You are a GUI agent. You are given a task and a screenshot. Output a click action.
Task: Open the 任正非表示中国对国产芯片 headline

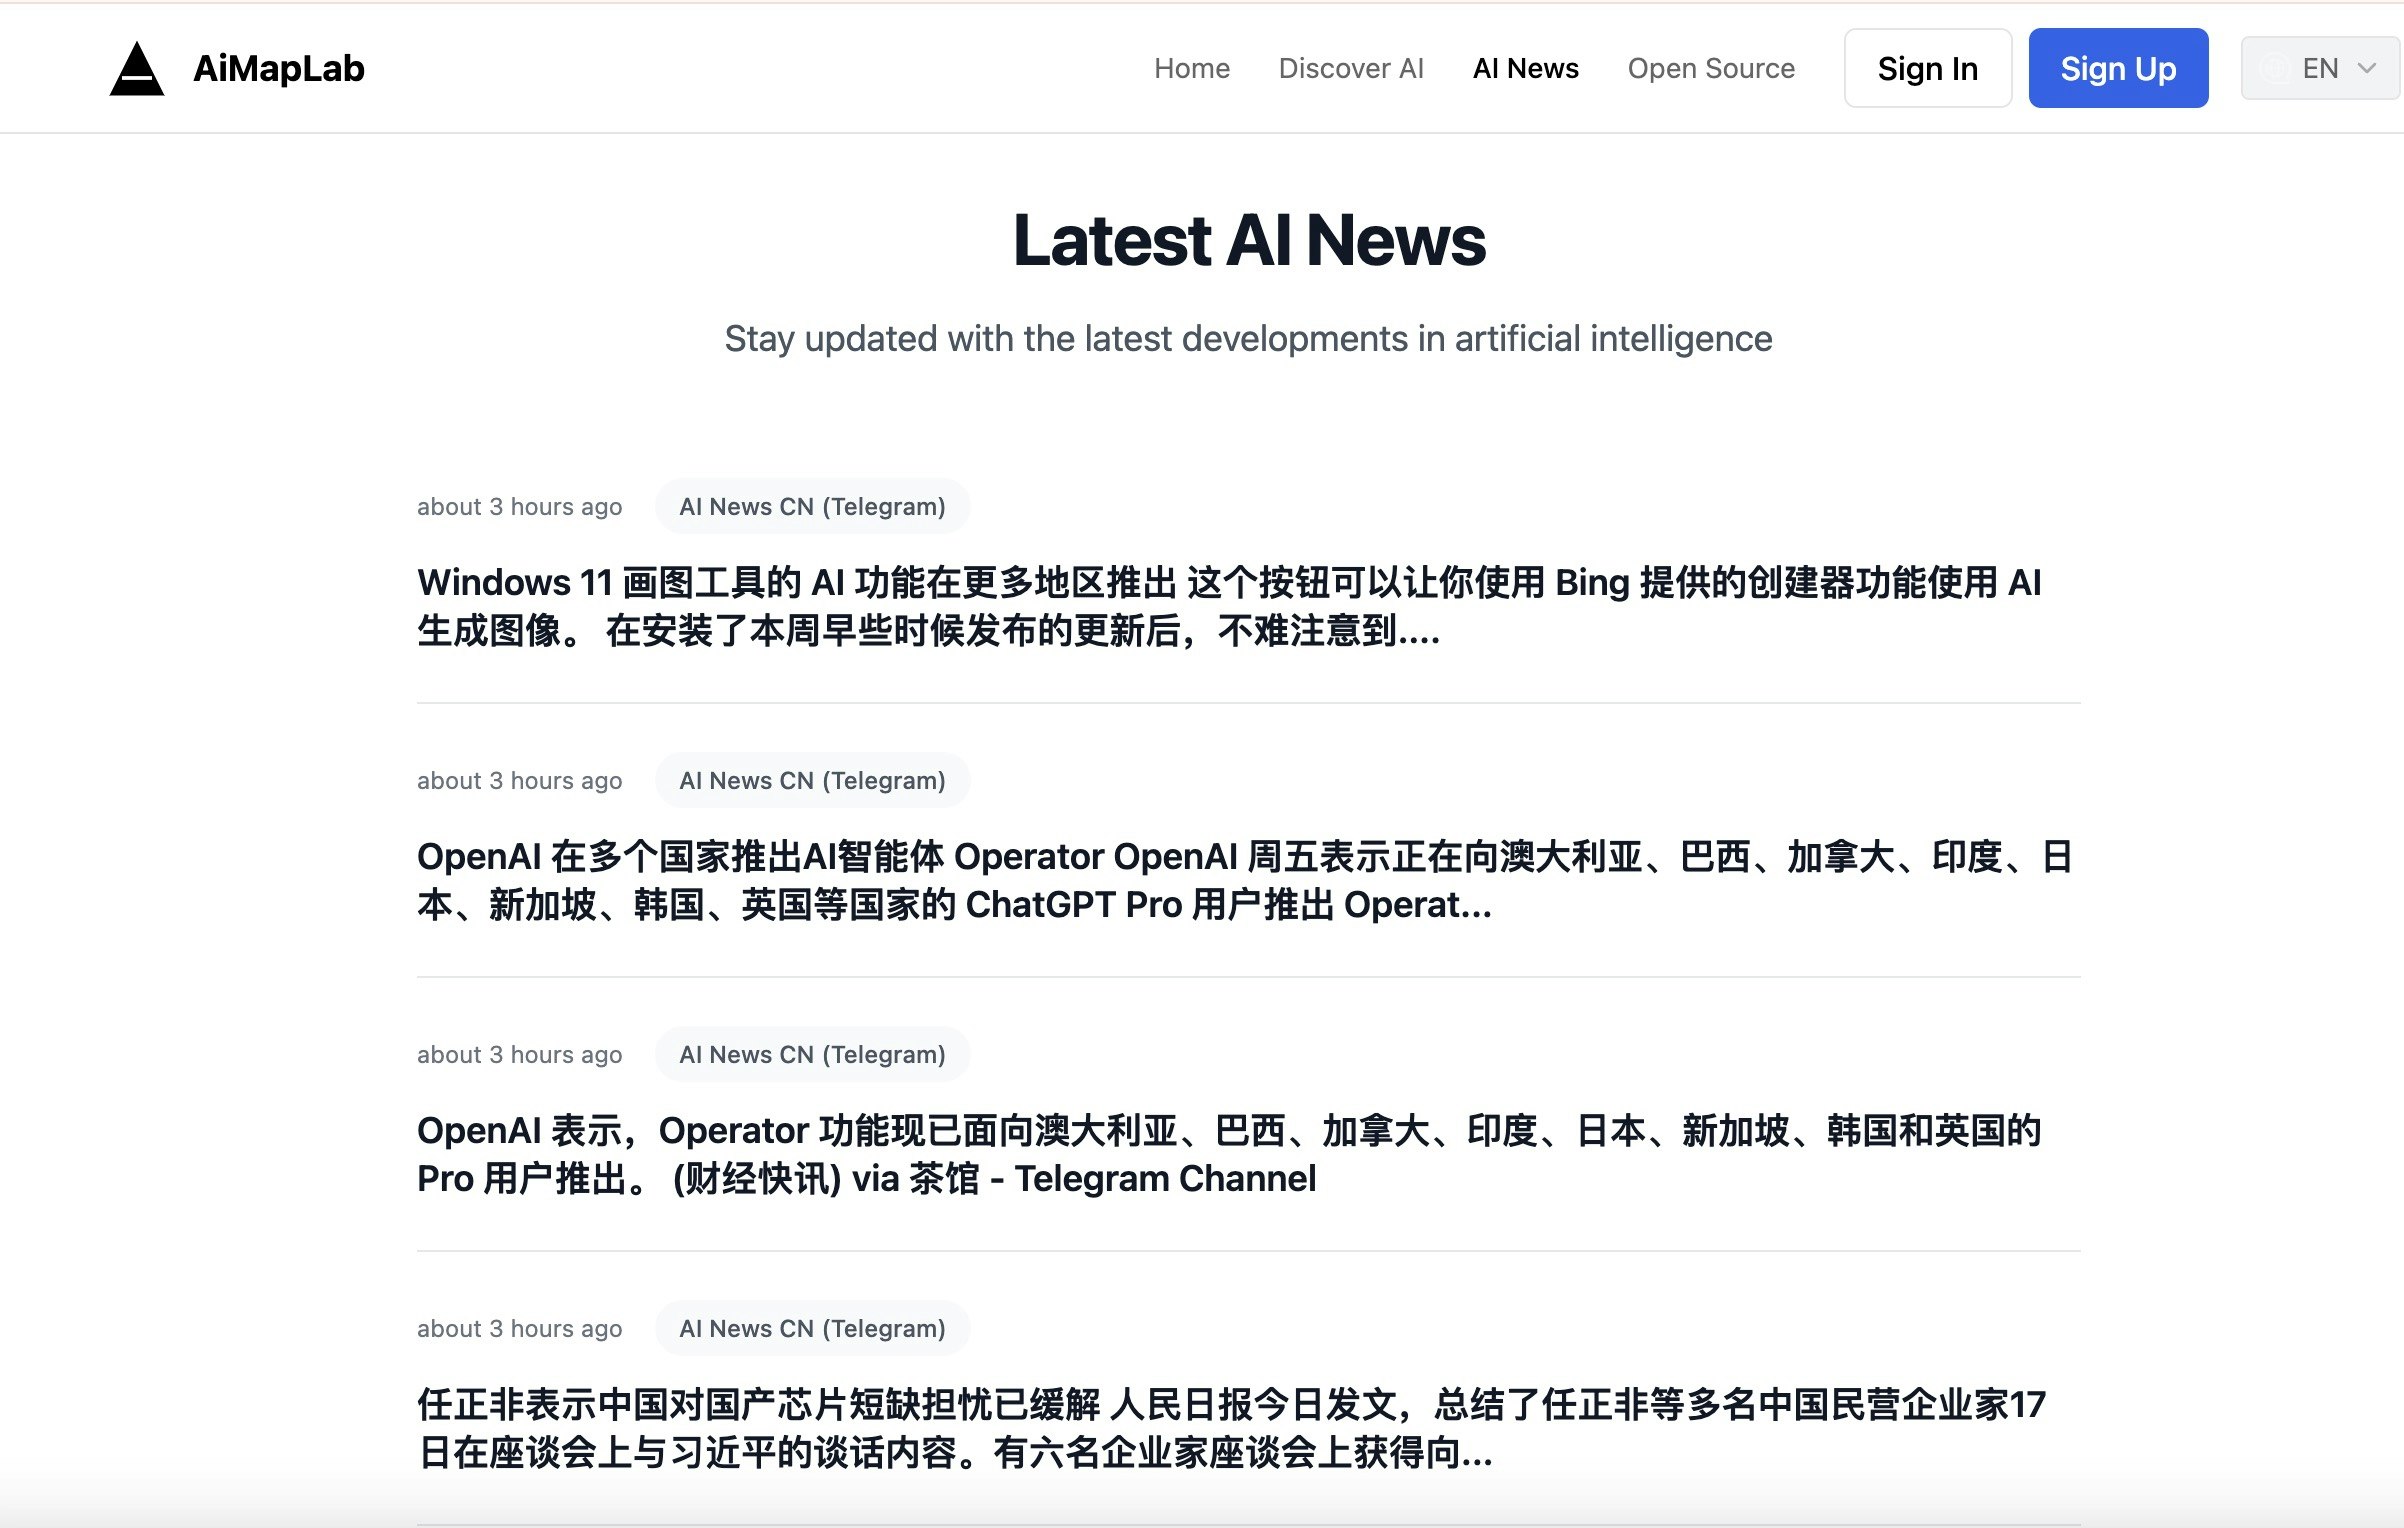1230,1428
